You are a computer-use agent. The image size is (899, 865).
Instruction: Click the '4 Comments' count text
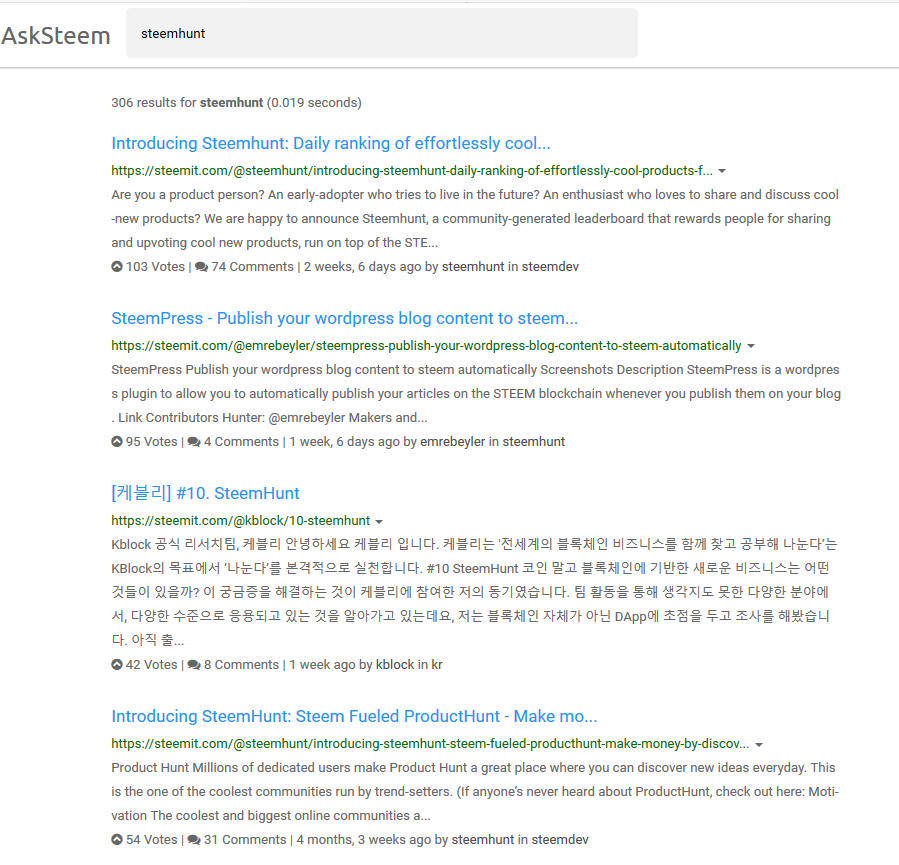[241, 441]
